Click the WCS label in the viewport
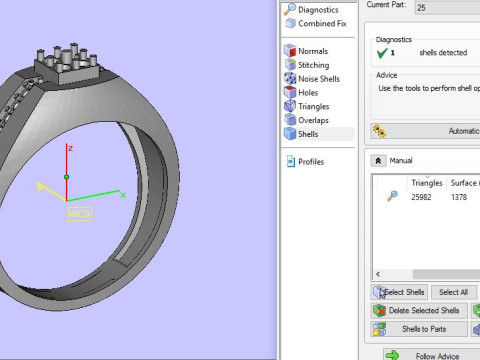The width and height of the screenshot is (480, 360). [80, 214]
